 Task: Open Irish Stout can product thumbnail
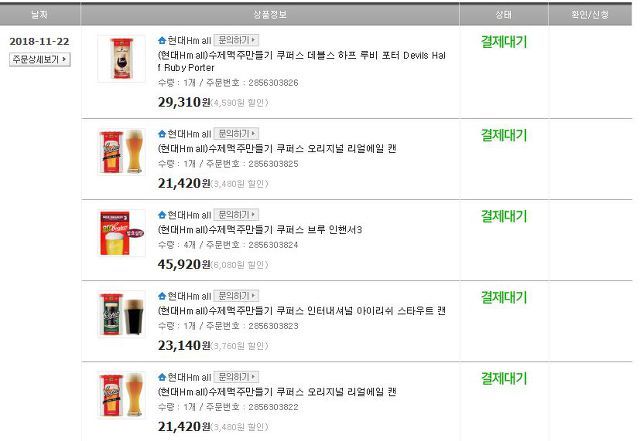[x=122, y=314]
